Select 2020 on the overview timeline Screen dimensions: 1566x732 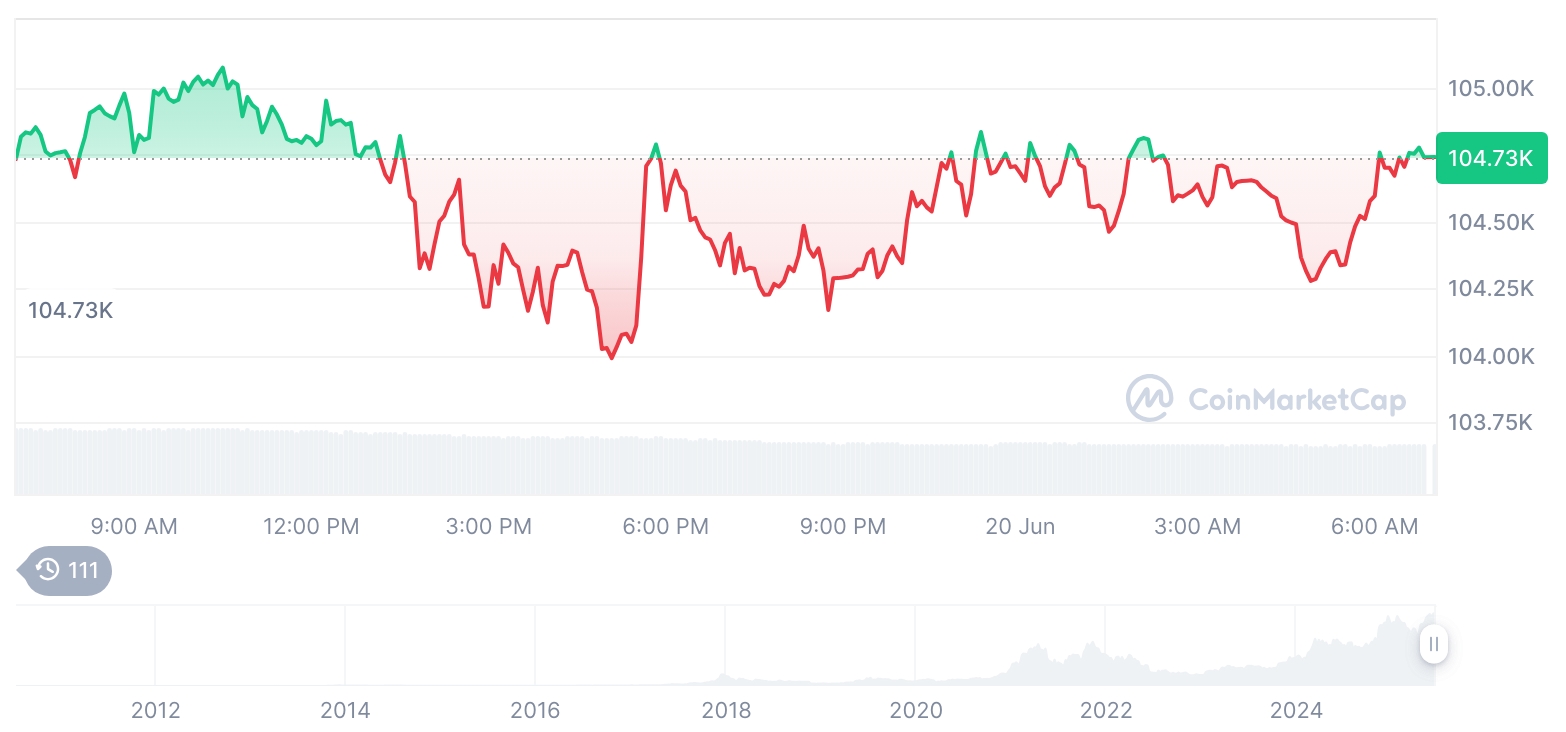coord(916,711)
